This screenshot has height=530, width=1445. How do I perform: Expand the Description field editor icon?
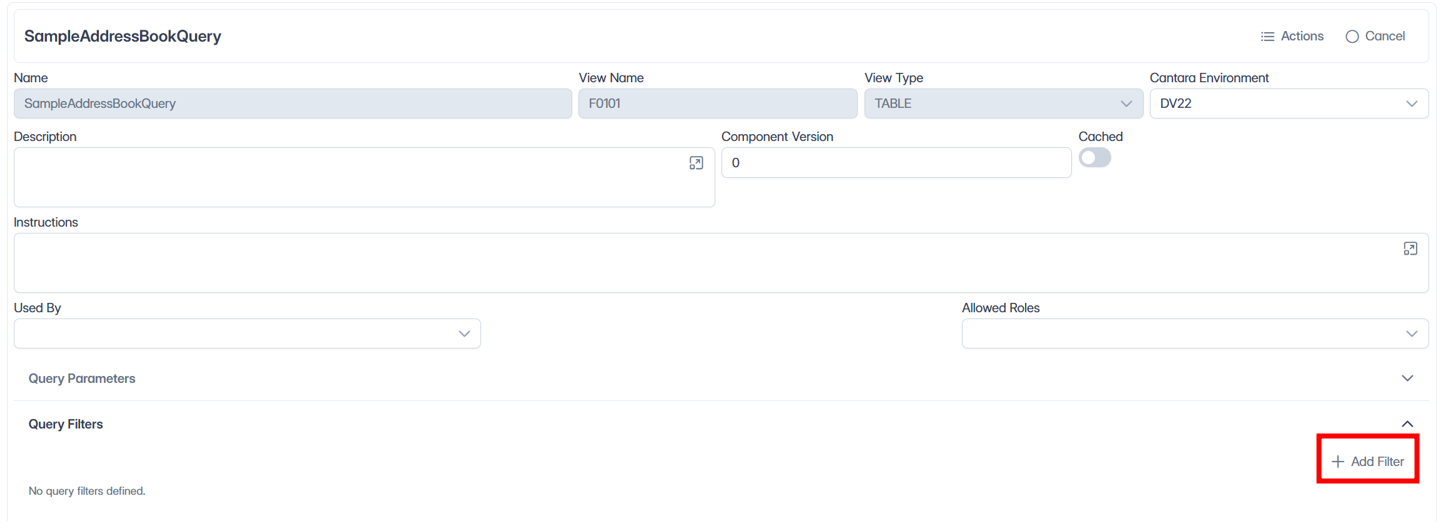point(696,163)
